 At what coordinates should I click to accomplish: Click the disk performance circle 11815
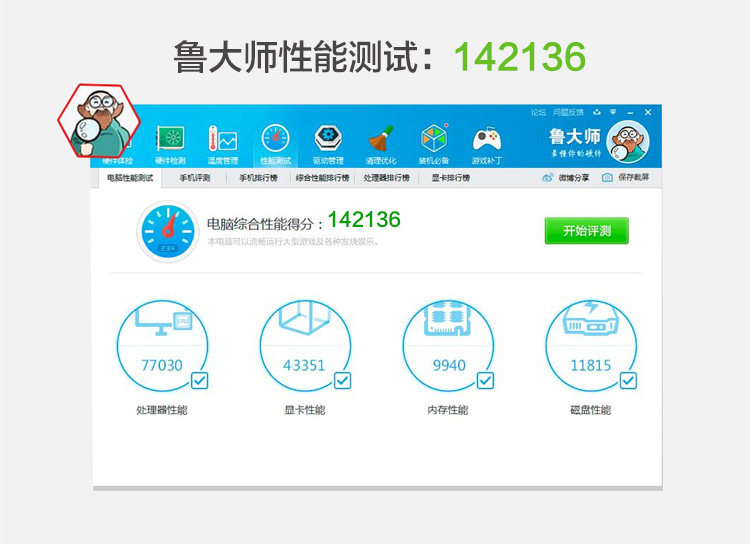[x=591, y=346]
